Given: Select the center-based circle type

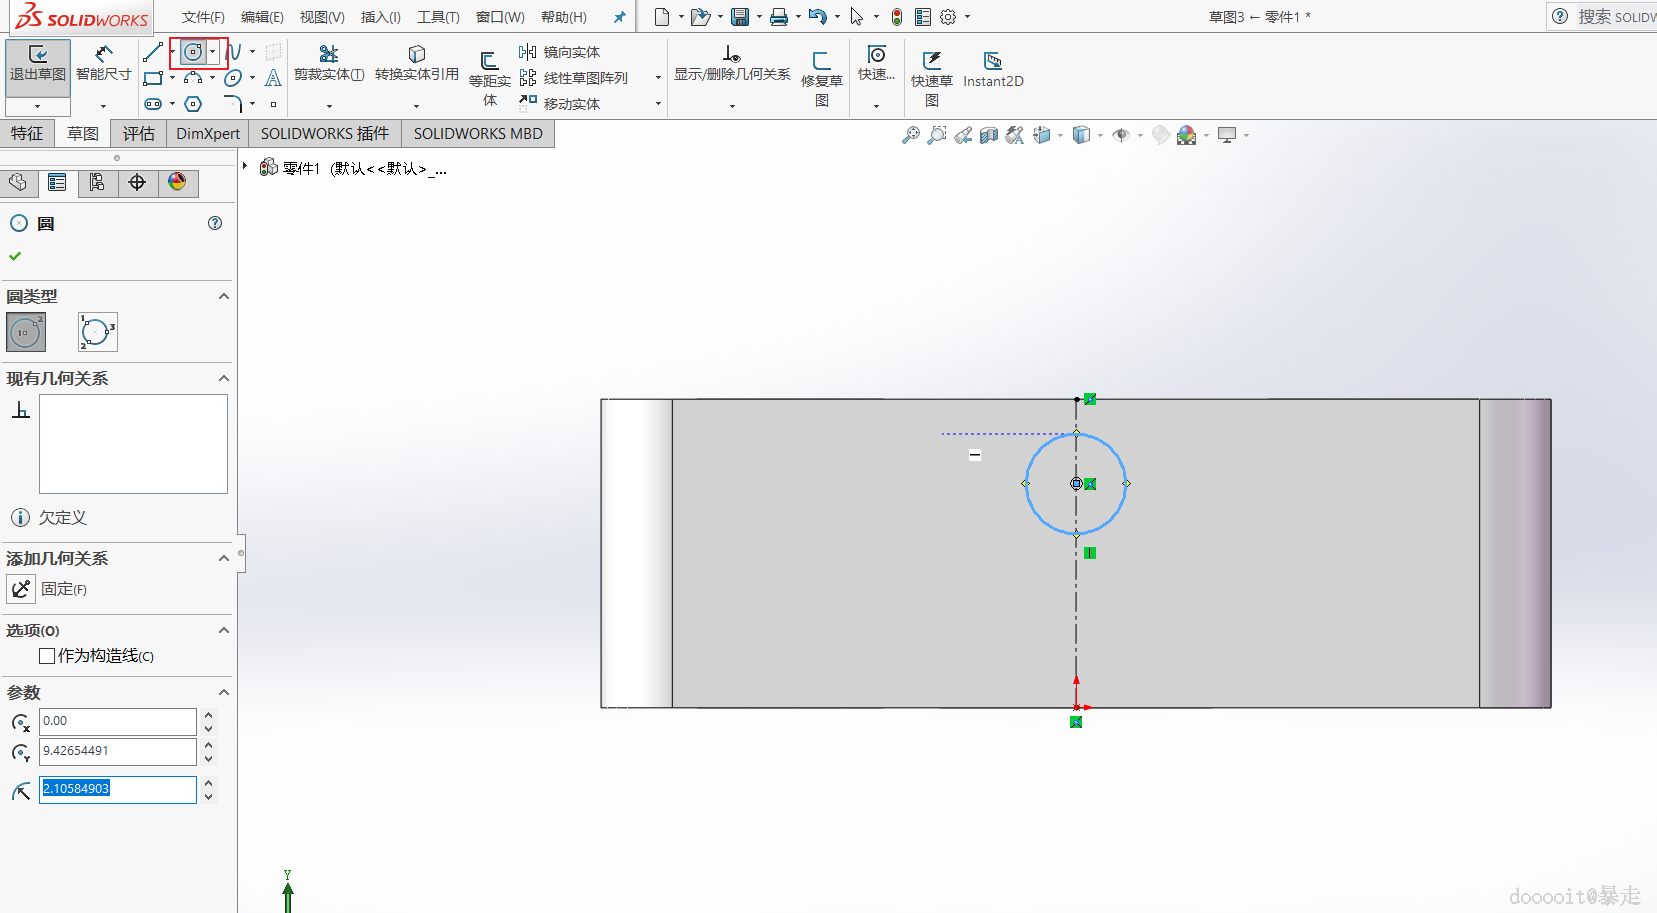Looking at the screenshot, I should 26,332.
